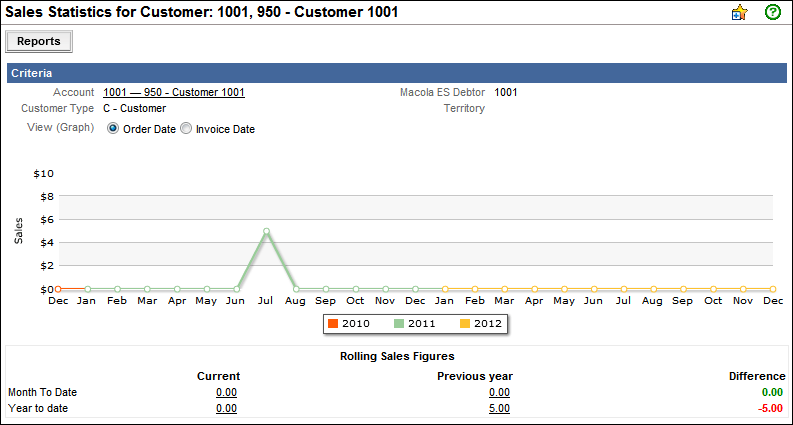The image size is (793, 425).
Task: Click the Macola ES Debtor value 1001
Action: pos(506,93)
